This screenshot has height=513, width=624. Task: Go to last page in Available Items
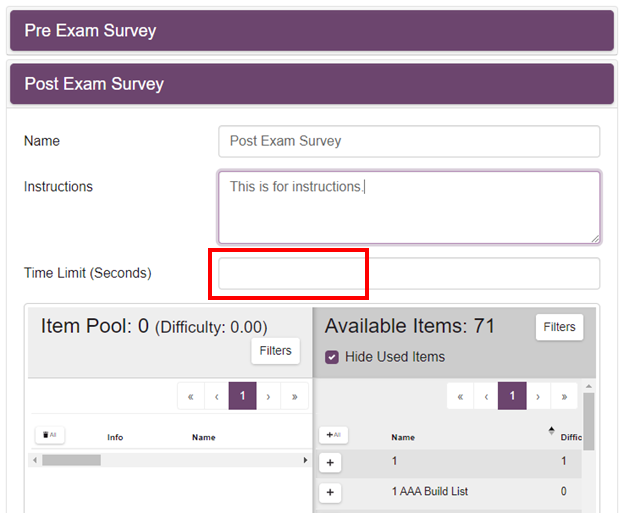[x=564, y=396]
